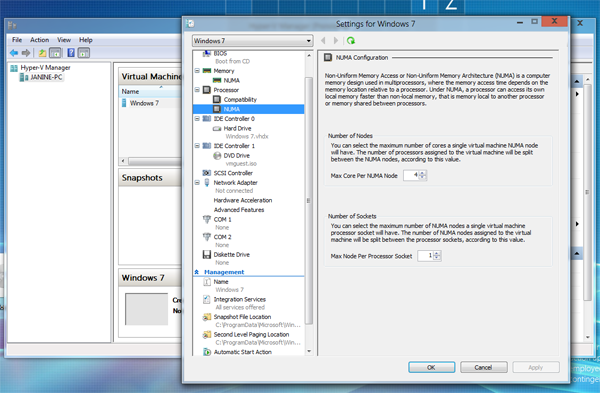The image size is (600, 393).
Task: Click Cancel in the Settings dialog
Action: tap(483, 367)
